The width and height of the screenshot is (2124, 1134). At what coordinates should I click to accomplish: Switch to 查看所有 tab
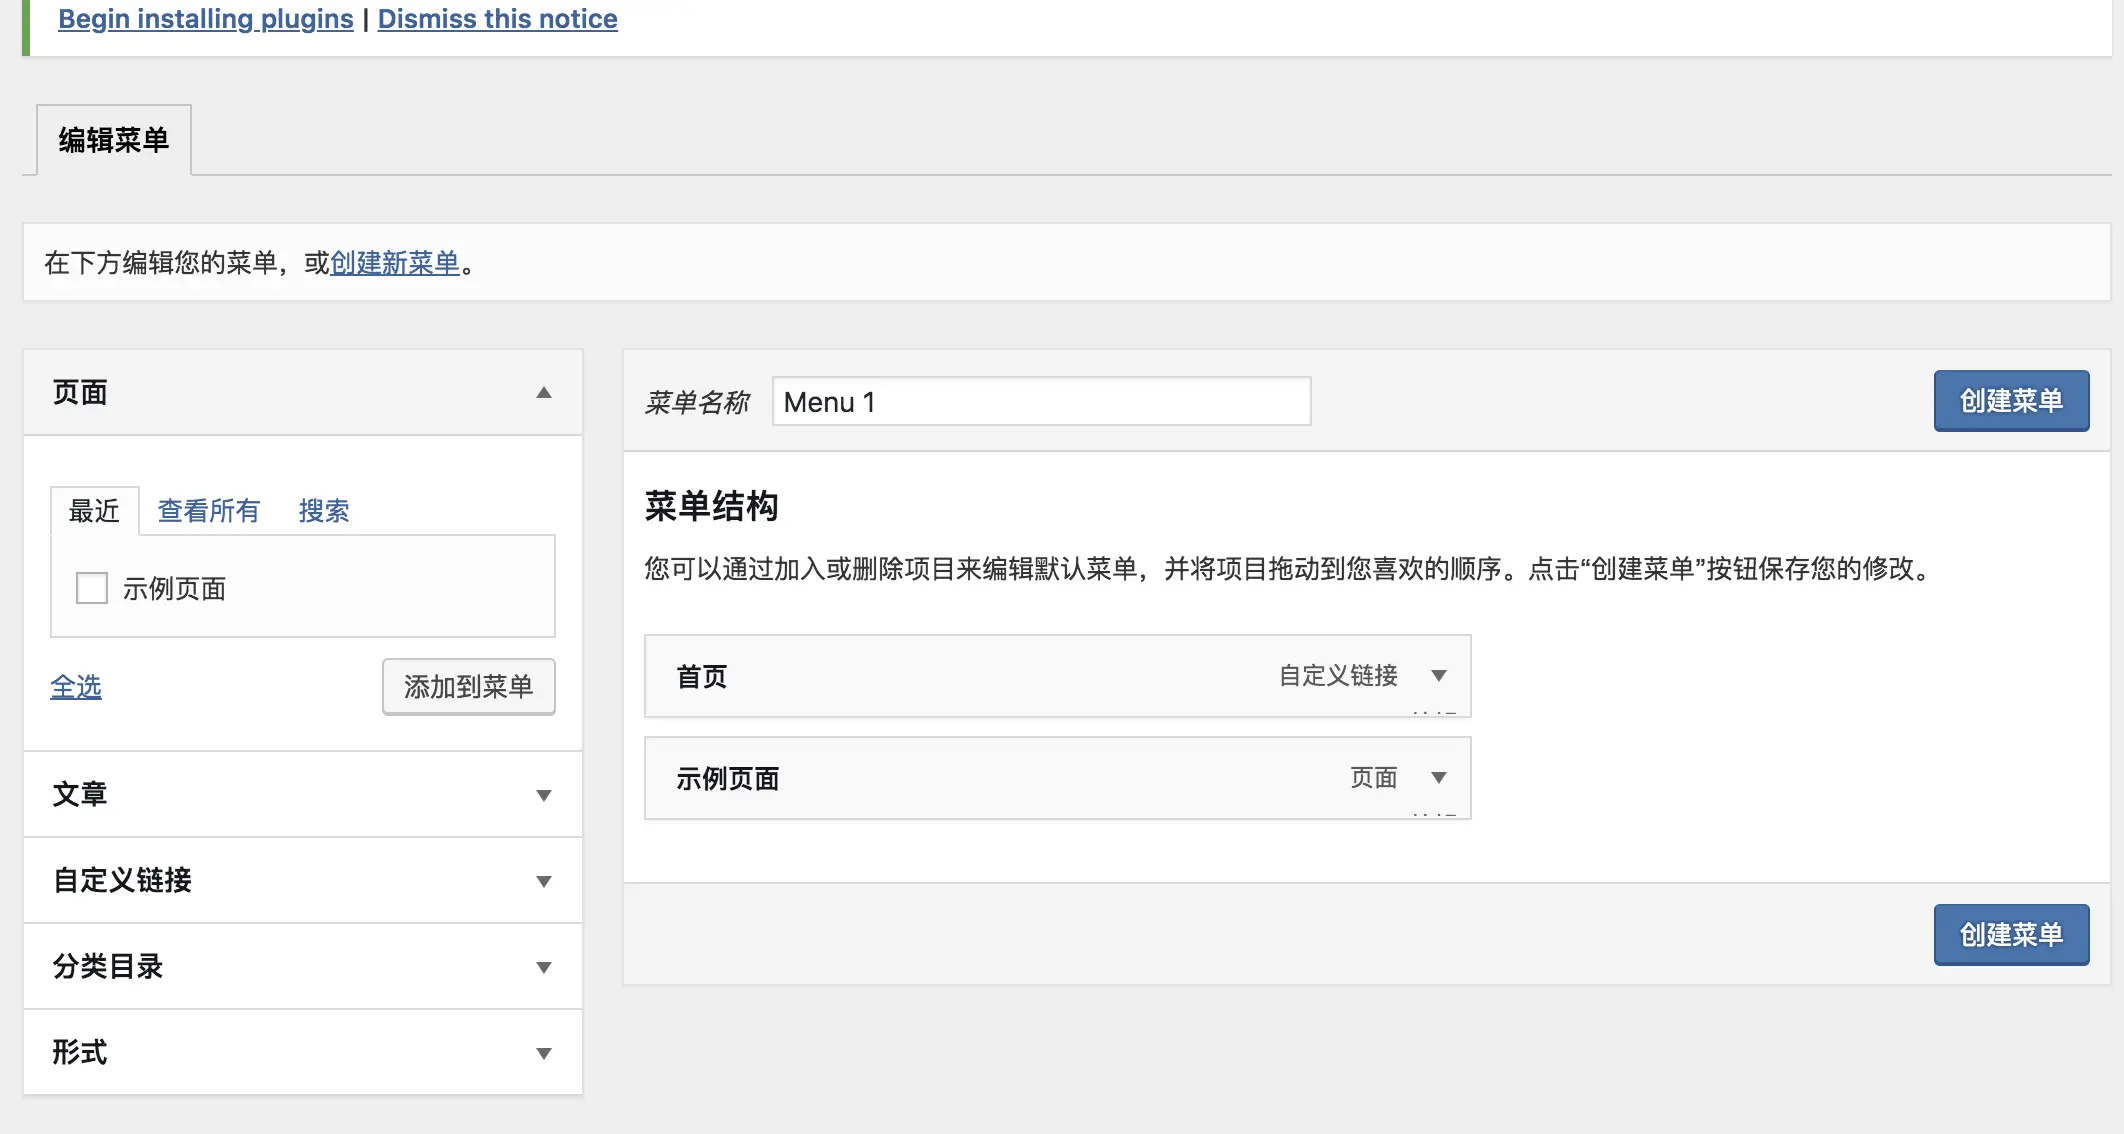point(208,511)
